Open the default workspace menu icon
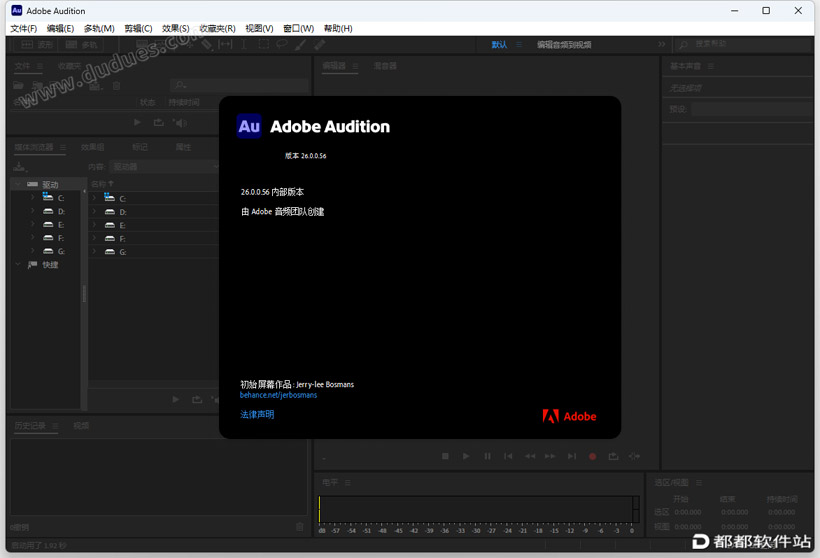 (519, 44)
